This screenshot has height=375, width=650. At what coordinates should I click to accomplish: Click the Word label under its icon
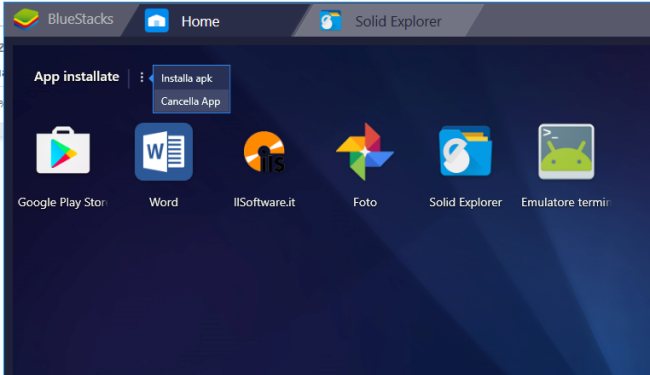click(x=164, y=202)
